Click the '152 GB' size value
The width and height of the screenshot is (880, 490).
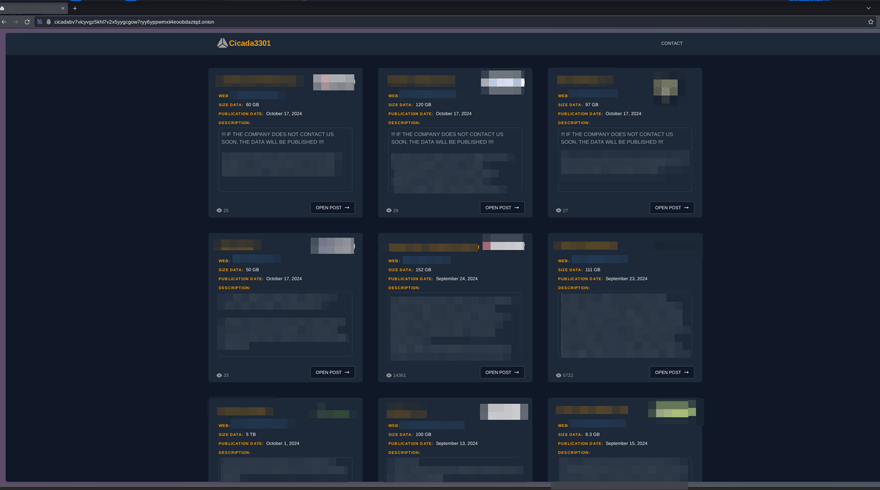[423, 270]
